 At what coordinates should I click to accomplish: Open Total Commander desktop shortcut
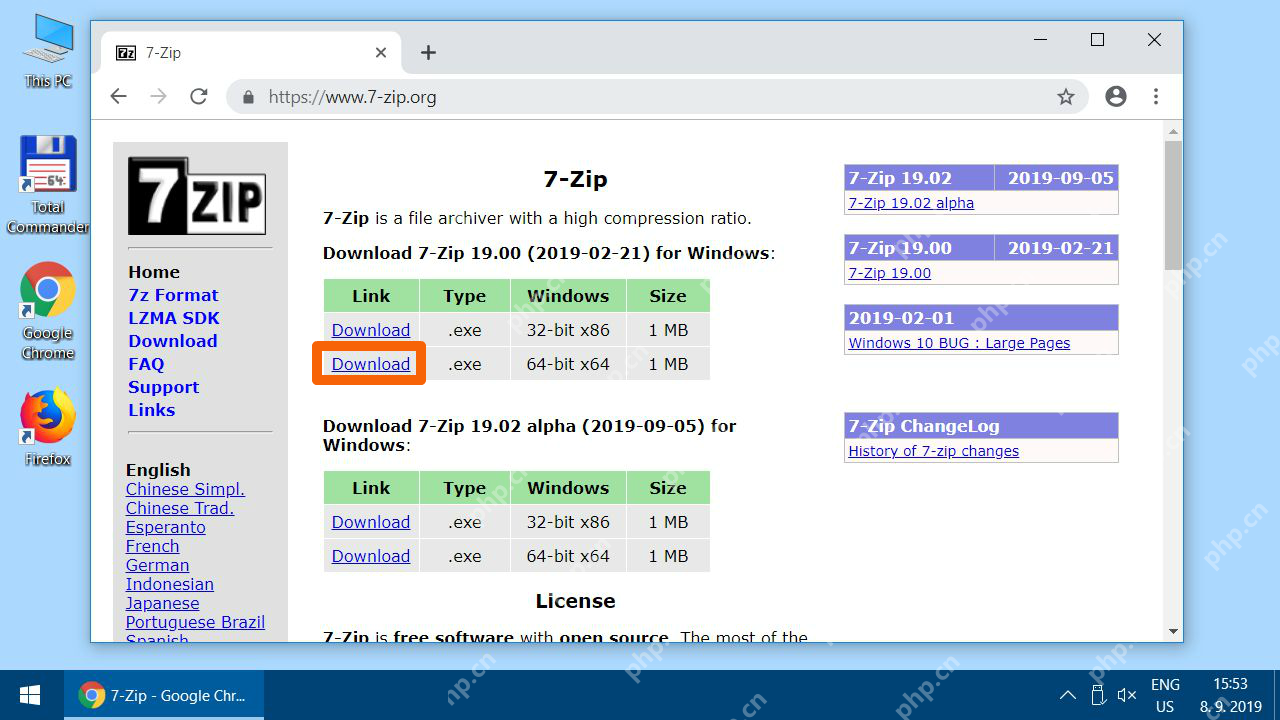(48, 185)
